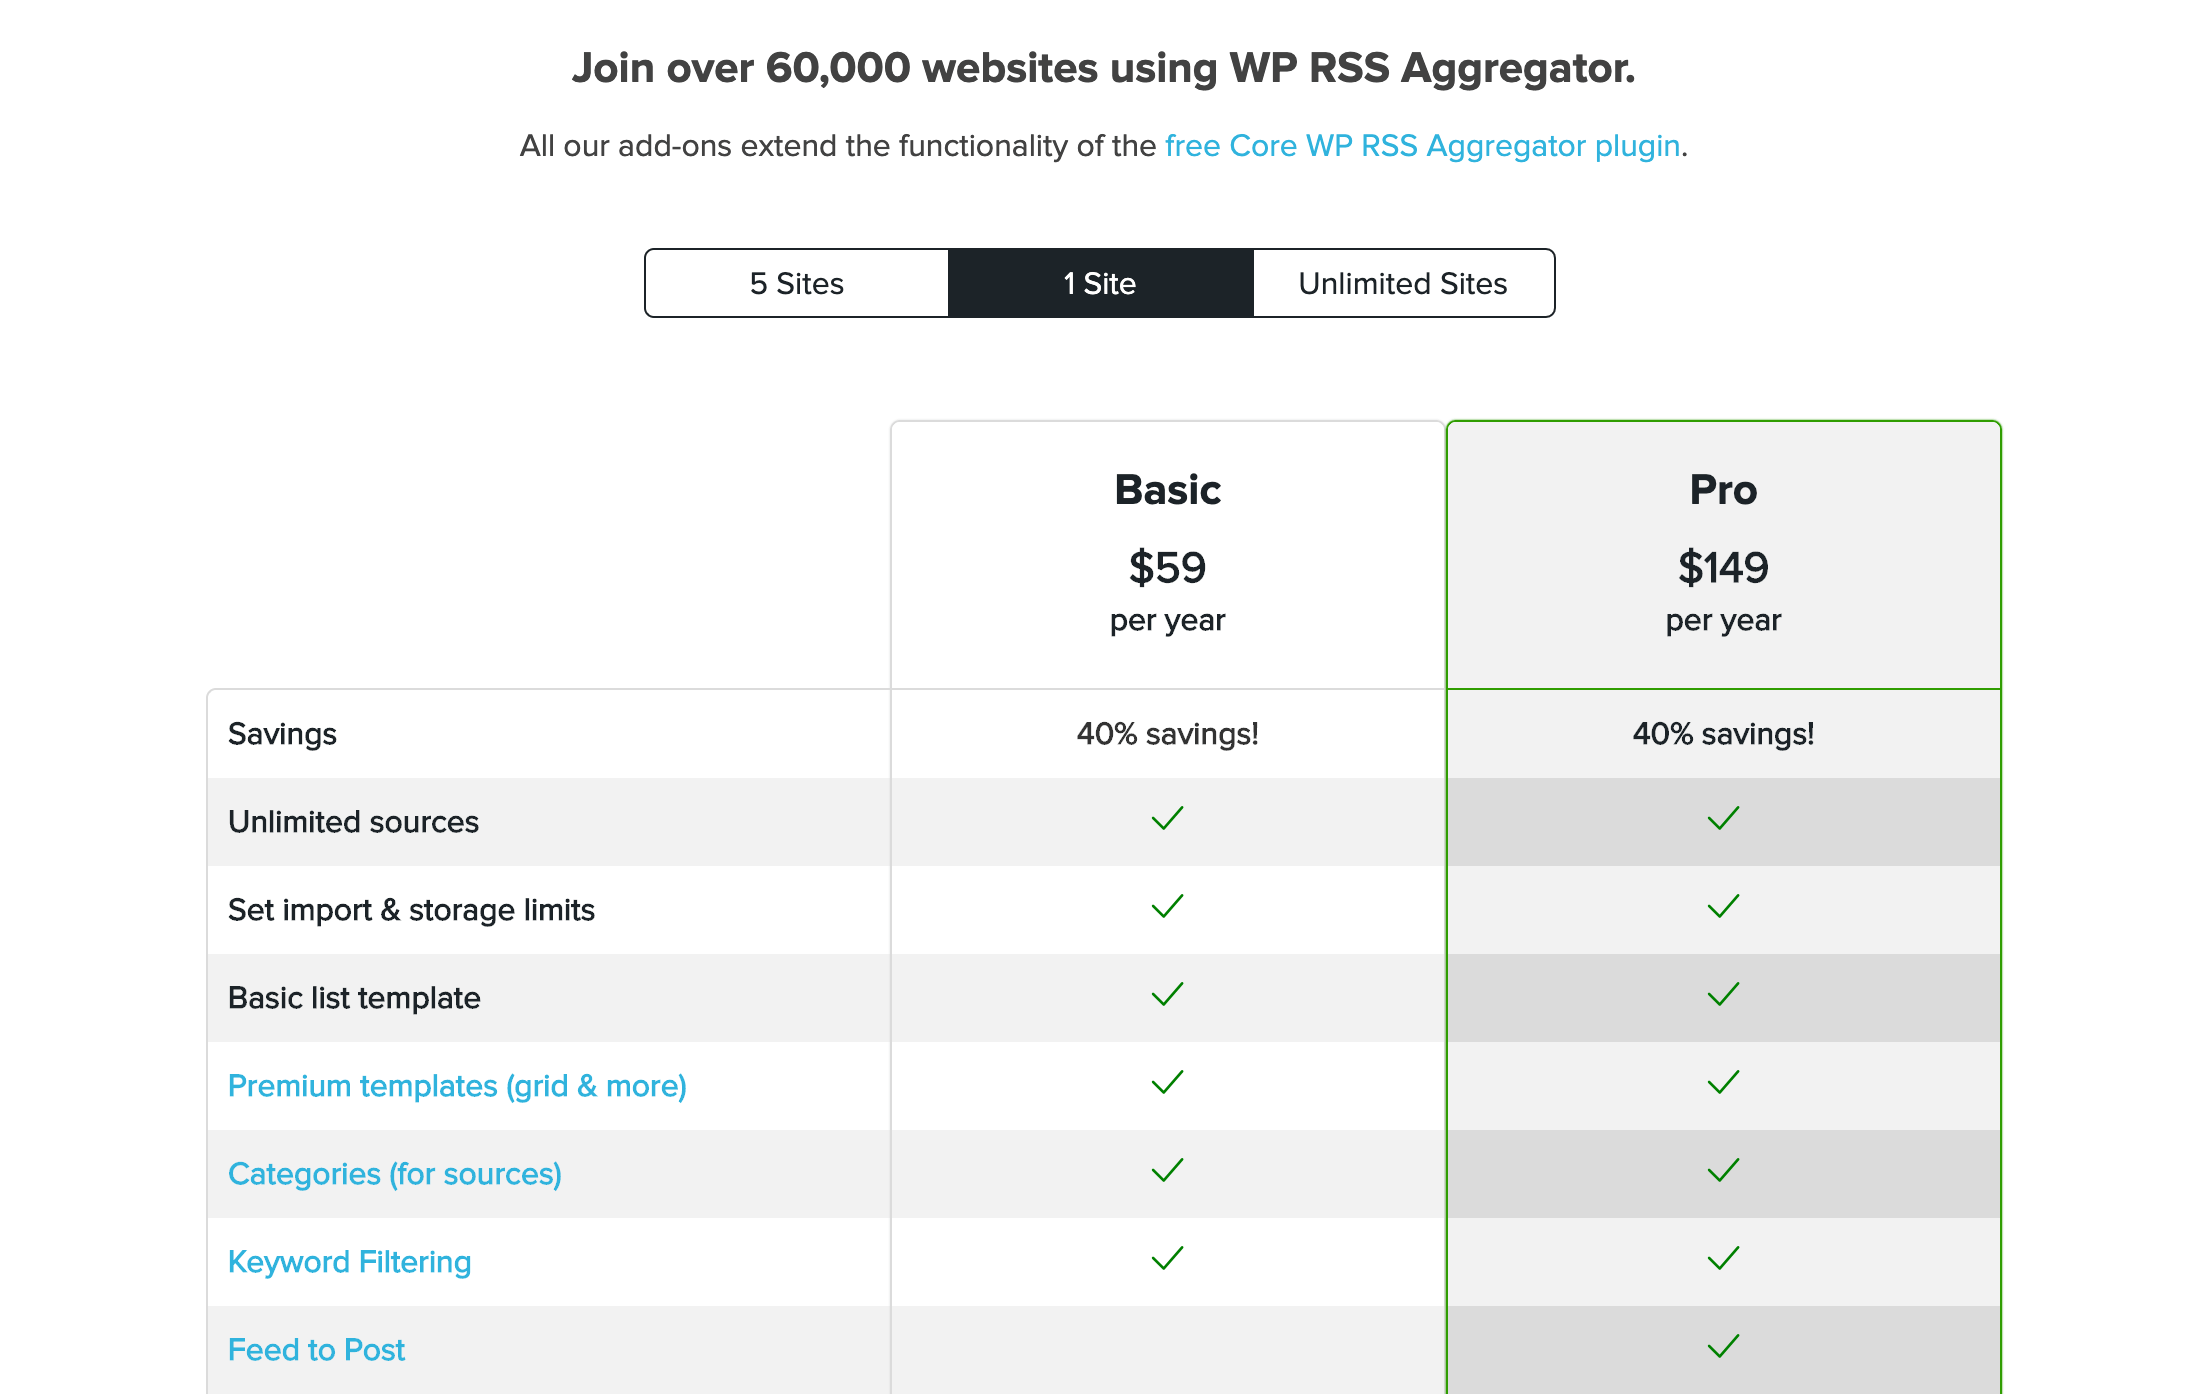
Task: Select the 1 Site pricing tab
Action: point(1100,283)
